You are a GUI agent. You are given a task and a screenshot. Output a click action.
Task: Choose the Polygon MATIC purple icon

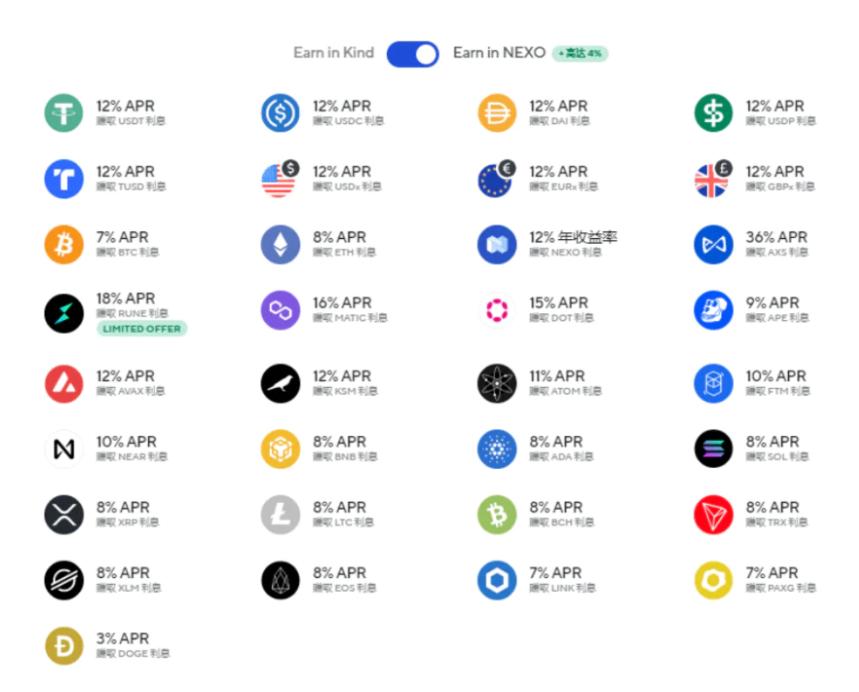(x=280, y=310)
